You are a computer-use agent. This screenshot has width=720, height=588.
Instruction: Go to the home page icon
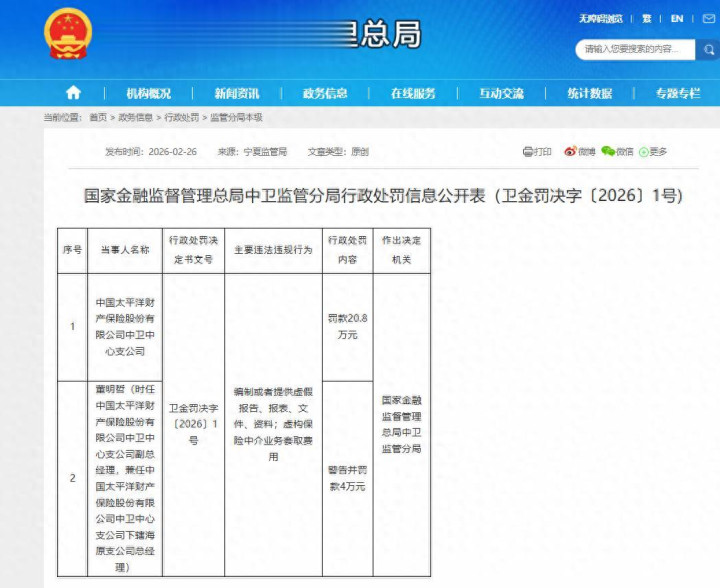72,93
